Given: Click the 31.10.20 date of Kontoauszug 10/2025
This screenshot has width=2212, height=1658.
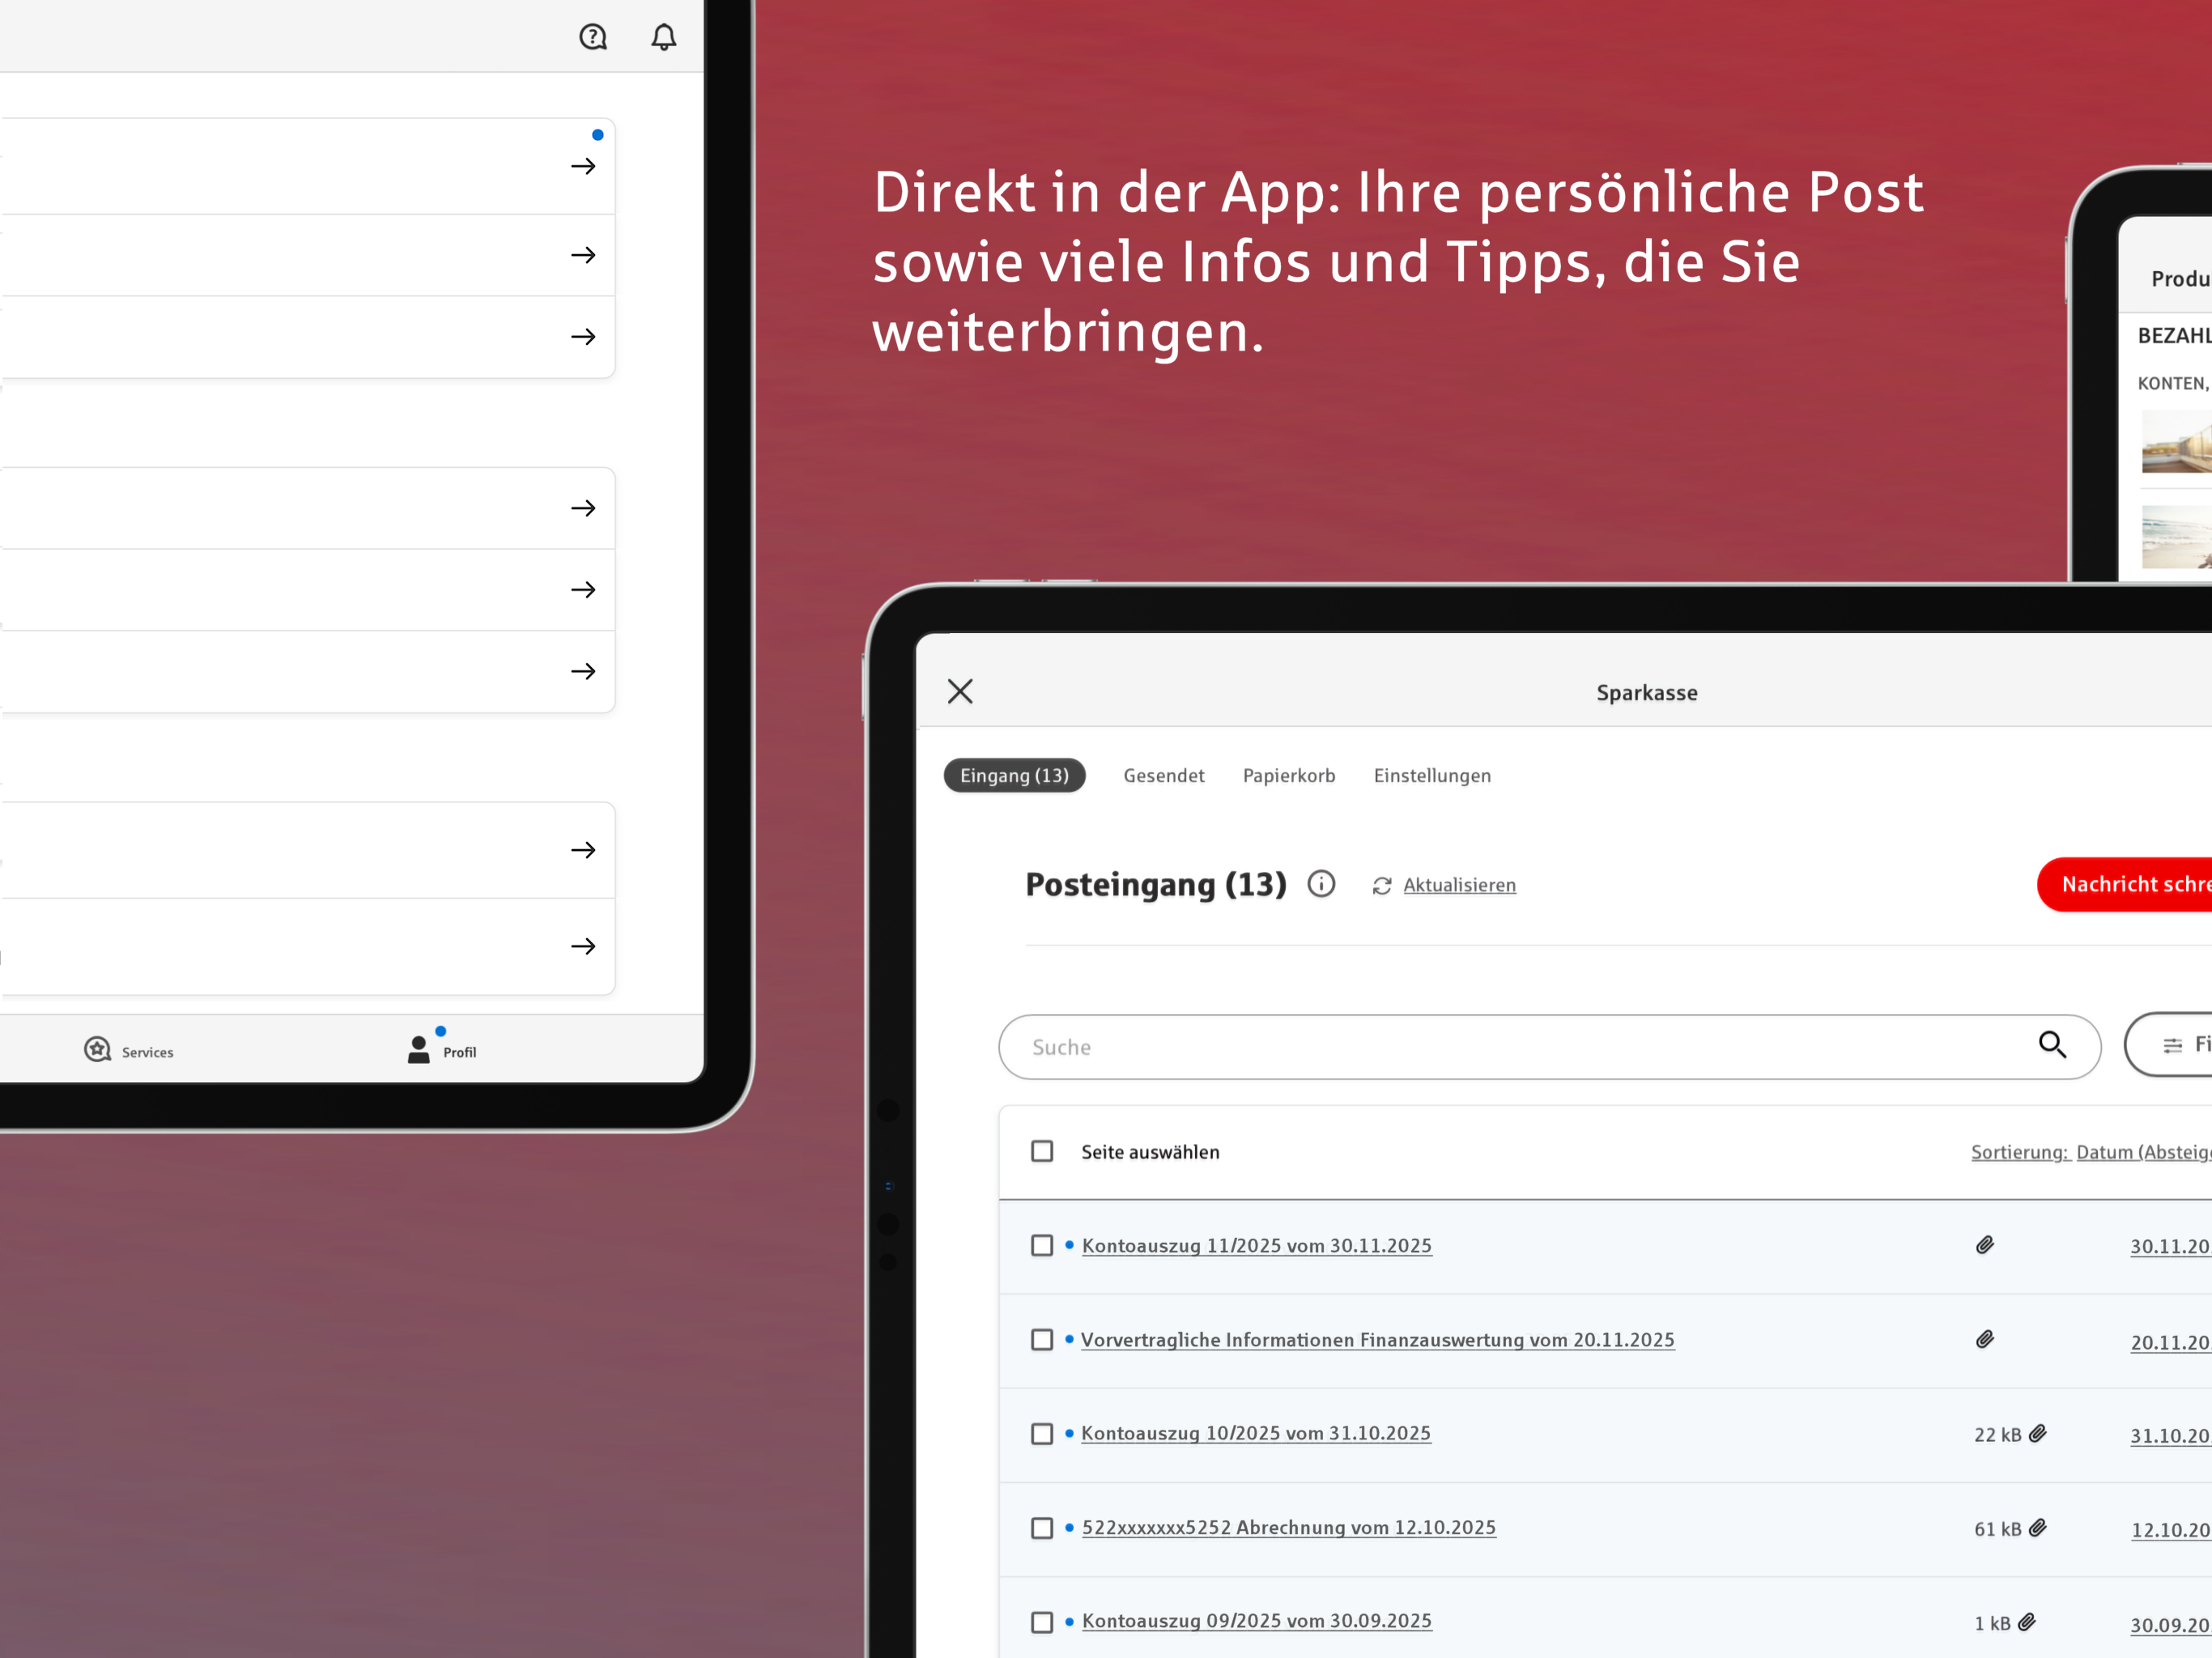Looking at the screenshot, I should [x=2170, y=1436].
